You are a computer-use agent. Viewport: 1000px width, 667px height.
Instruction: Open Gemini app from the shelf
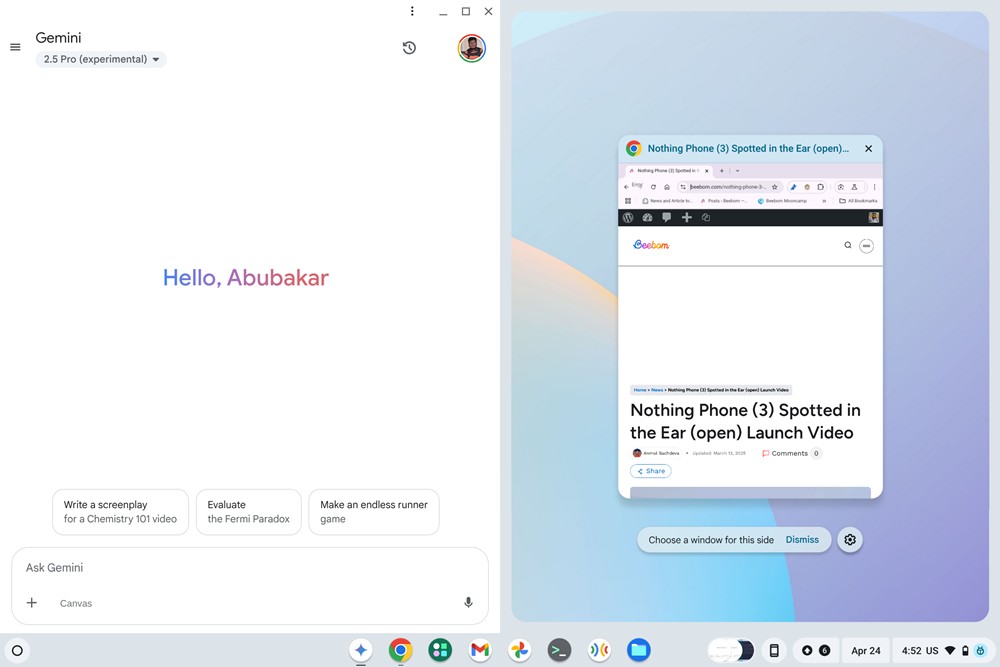click(x=361, y=650)
